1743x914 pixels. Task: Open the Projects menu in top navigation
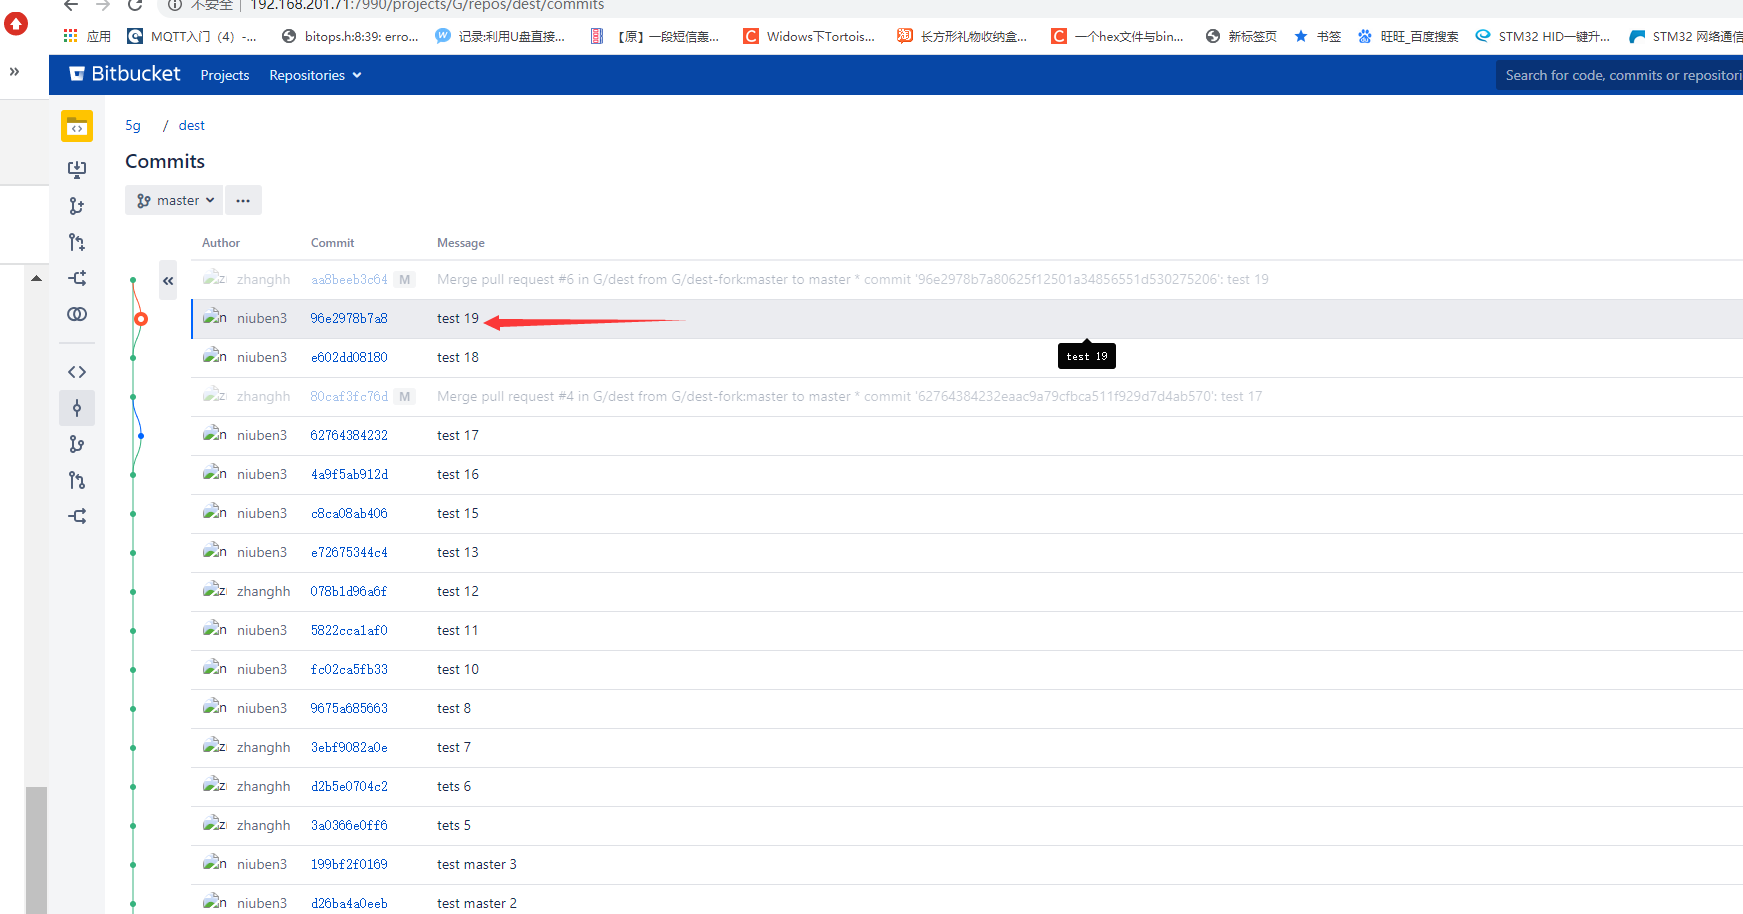pyautogui.click(x=224, y=75)
